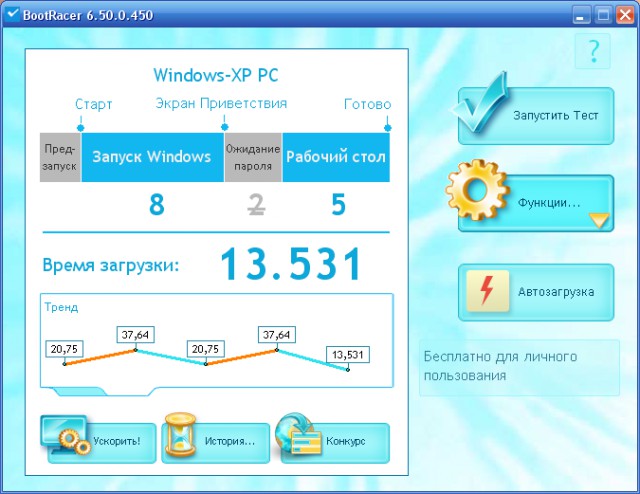Click the golden gear icon for Функции

[478, 190]
